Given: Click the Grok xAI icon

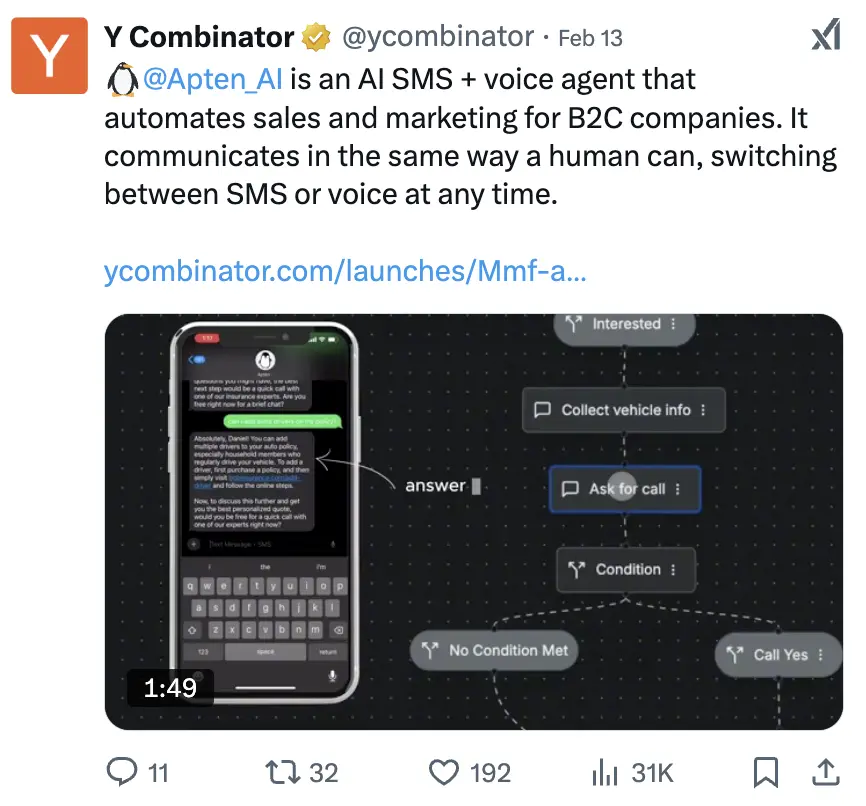Looking at the screenshot, I should click(x=825, y=37).
